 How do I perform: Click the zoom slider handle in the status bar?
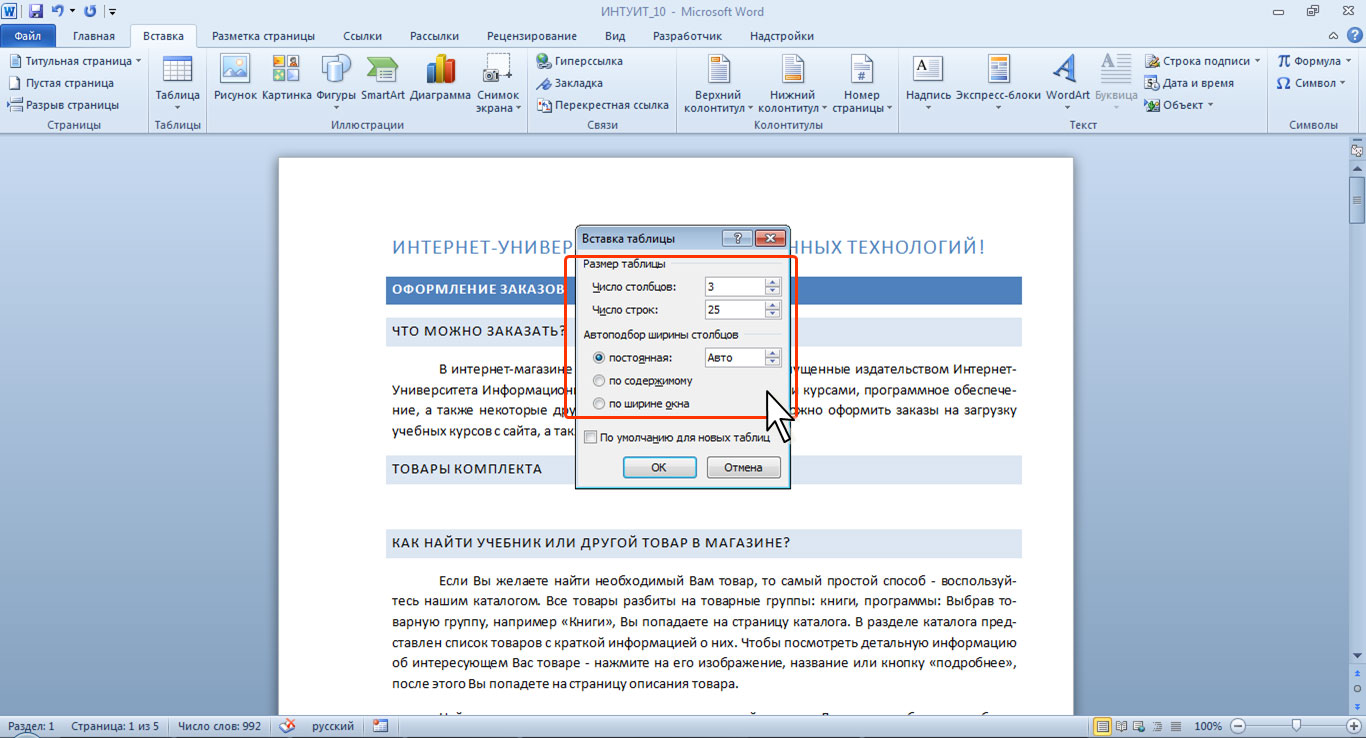(1296, 726)
